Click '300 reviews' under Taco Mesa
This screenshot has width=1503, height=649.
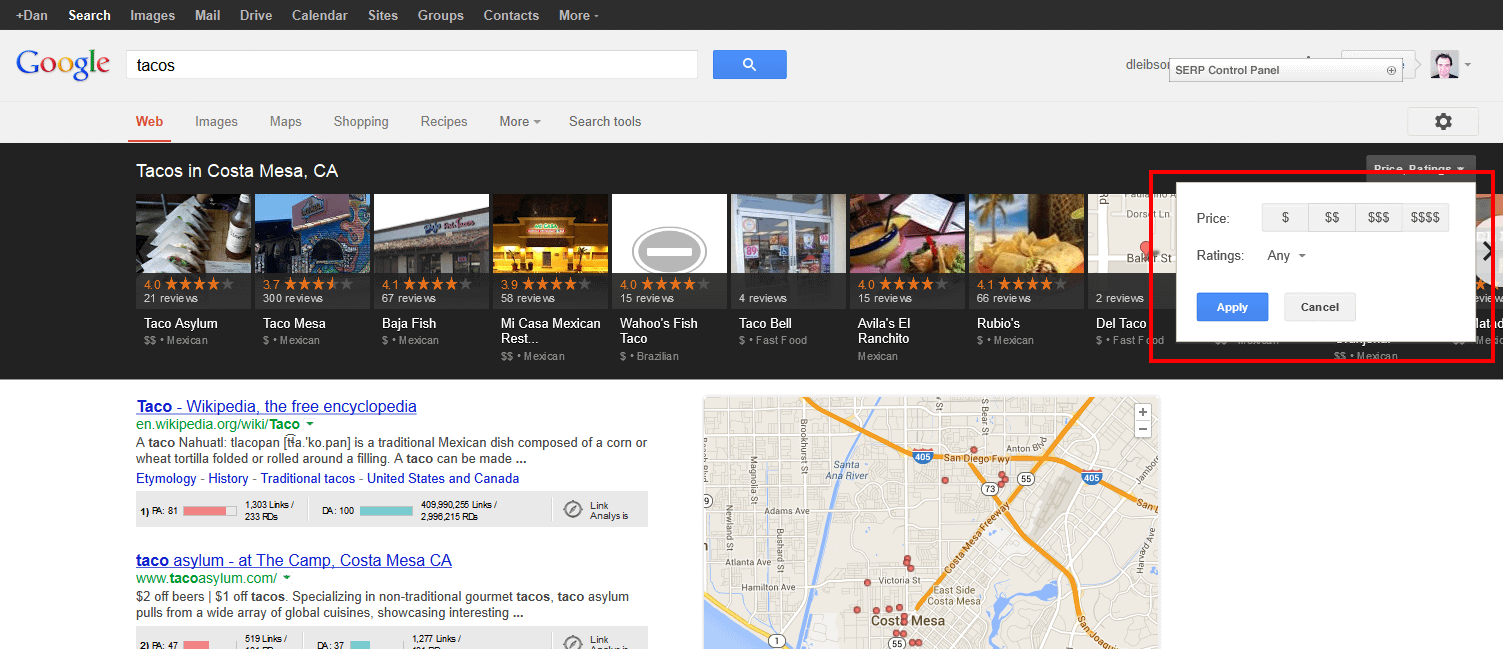[291, 298]
